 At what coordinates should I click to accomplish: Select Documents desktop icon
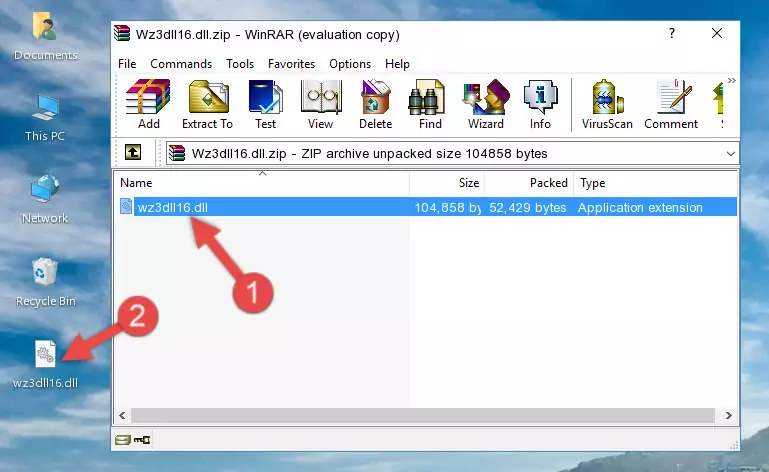45,36
